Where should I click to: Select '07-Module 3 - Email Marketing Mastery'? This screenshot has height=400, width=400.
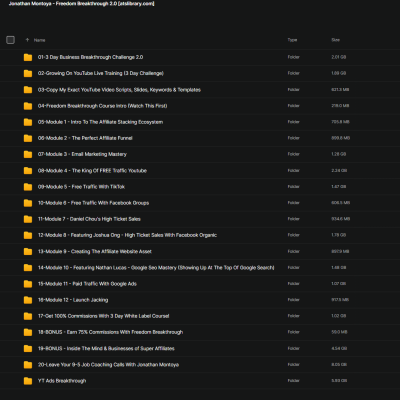pyautogui.click(x=82, y=154)
